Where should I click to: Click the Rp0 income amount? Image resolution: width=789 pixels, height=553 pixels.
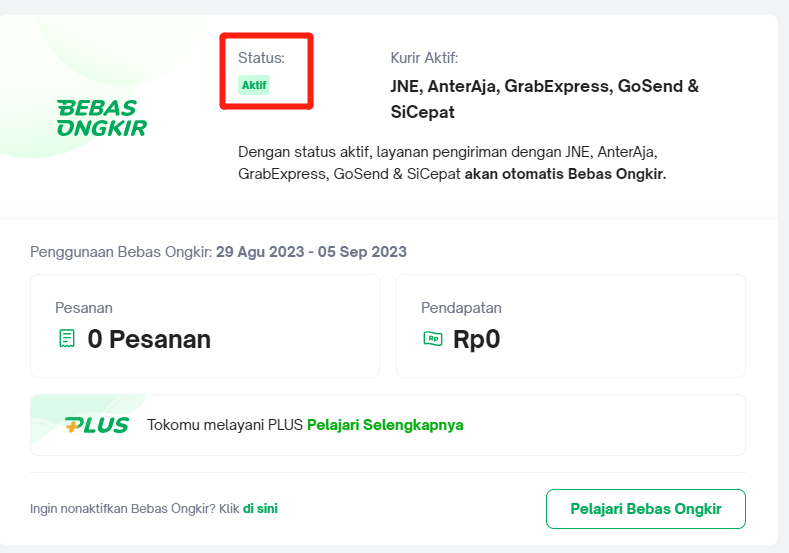(477, 339)
